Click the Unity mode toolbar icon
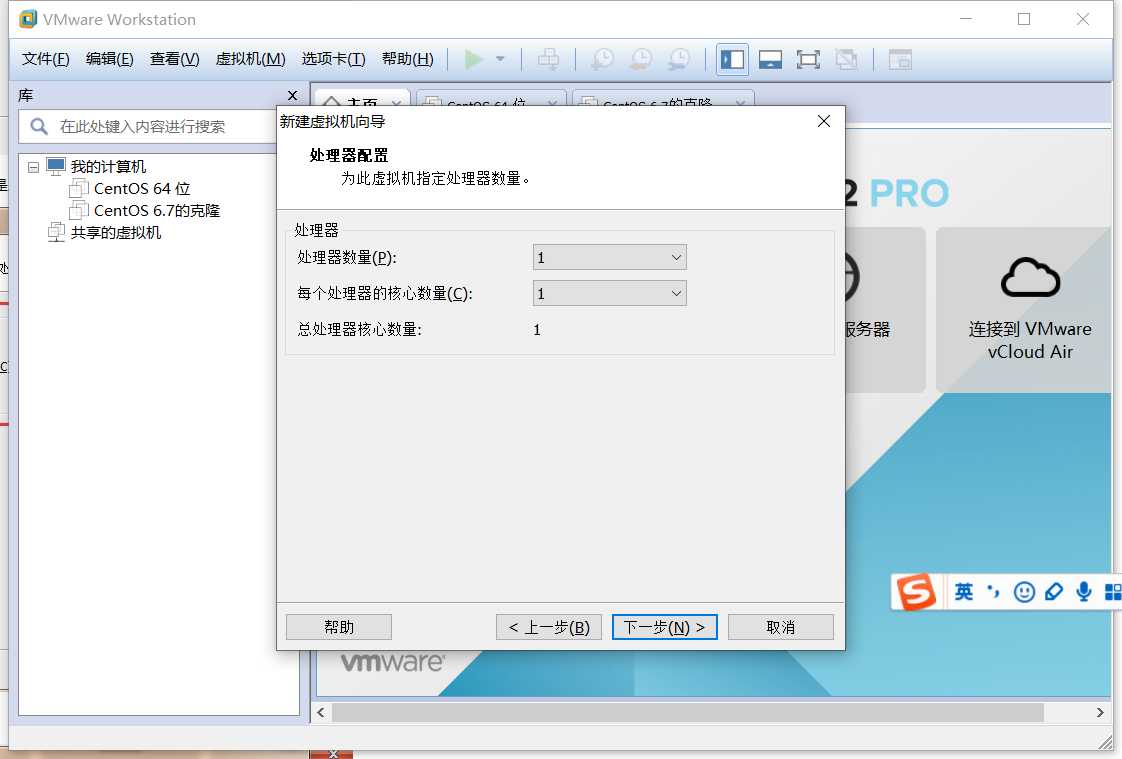The height and width of the screenshot is (759, 1122). [846, 59]
